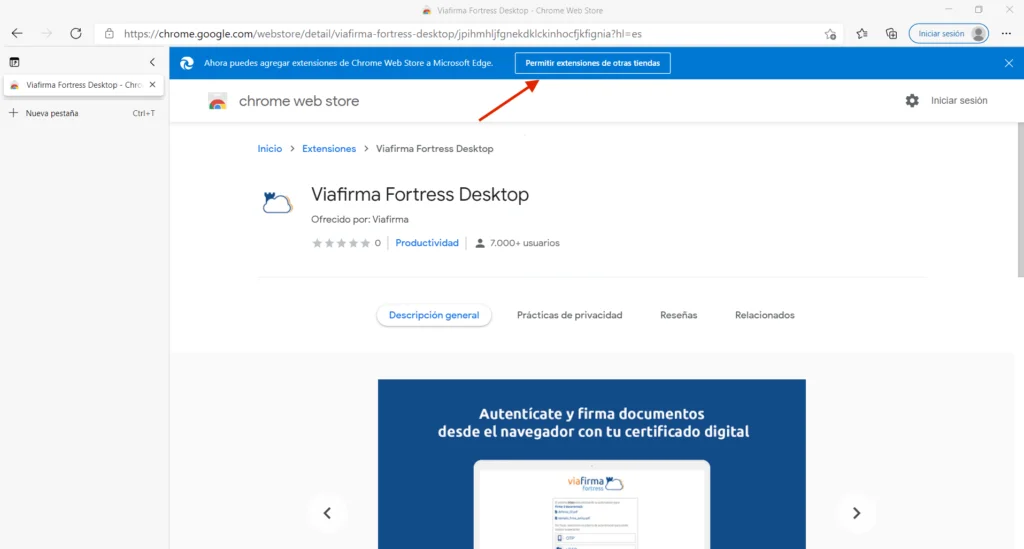Select the Viafirma Fortress Desktop tab
The image size is (1024, 549).
(x=83, y=85)
